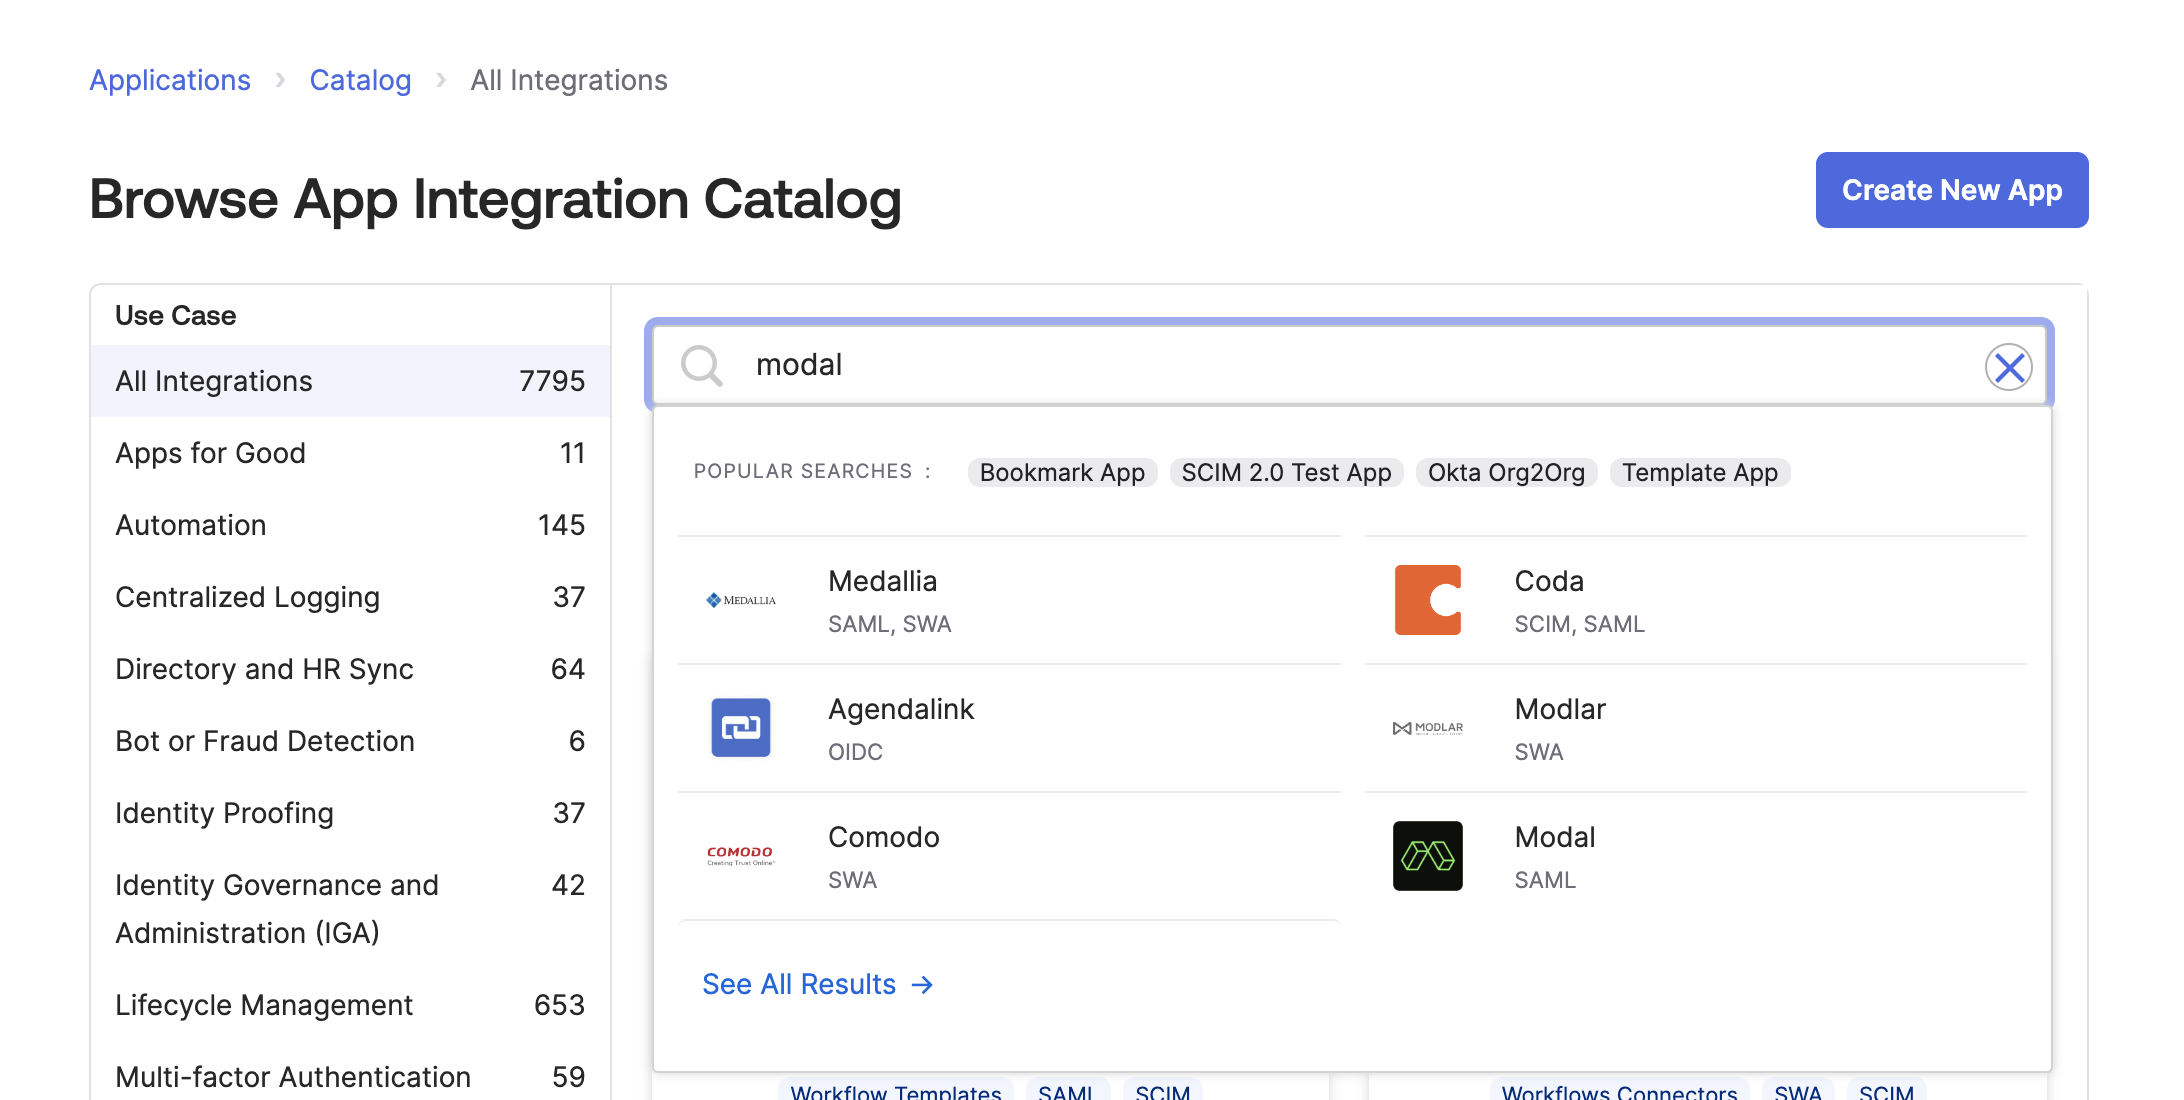2184x1100 pixels.
Task: Filter by Lifecycle Management use case
Action: [x=264, y=1005]
